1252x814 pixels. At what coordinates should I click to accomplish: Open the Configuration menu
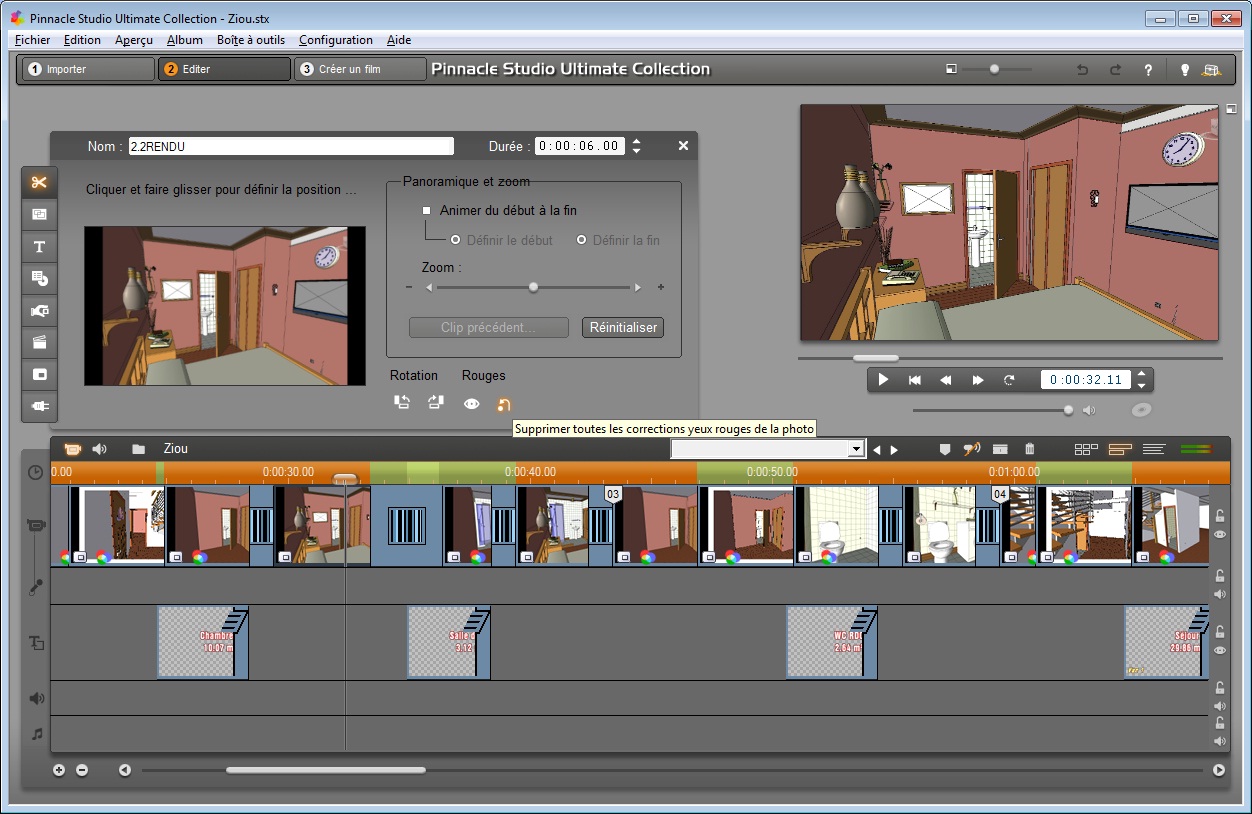[336, 40]
